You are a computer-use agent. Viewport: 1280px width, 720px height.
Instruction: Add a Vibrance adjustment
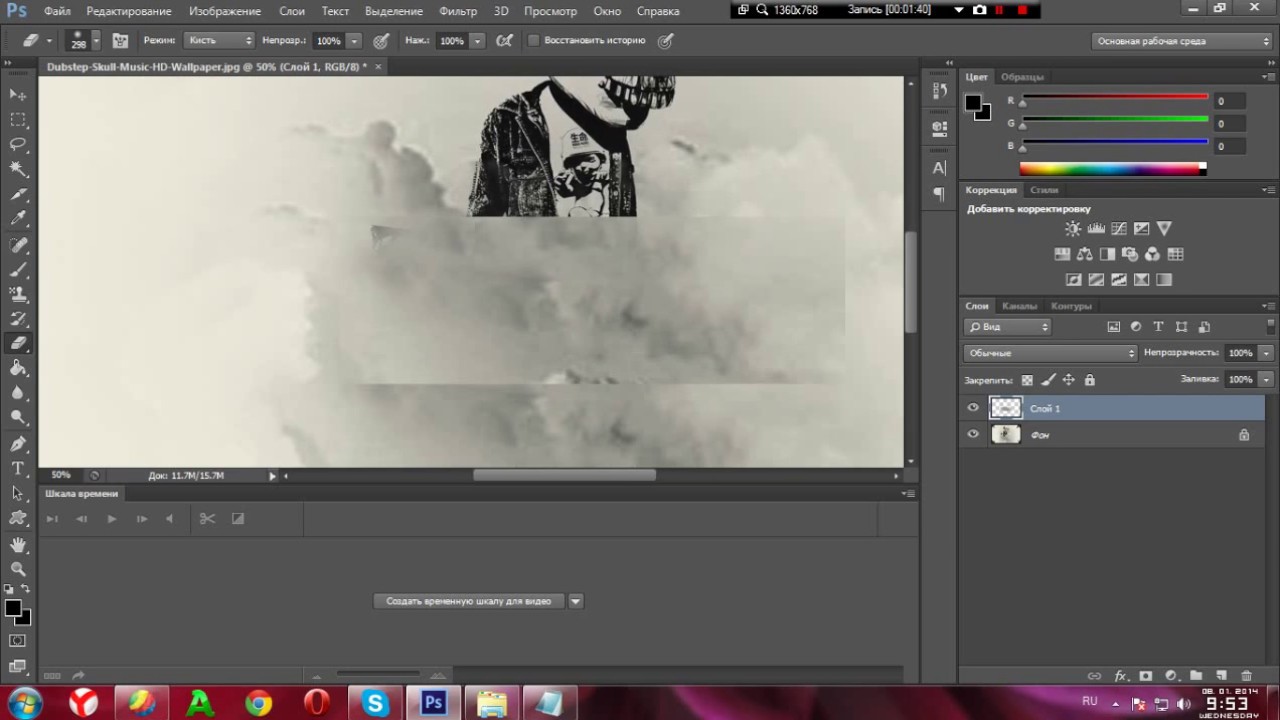(1164, 229)
